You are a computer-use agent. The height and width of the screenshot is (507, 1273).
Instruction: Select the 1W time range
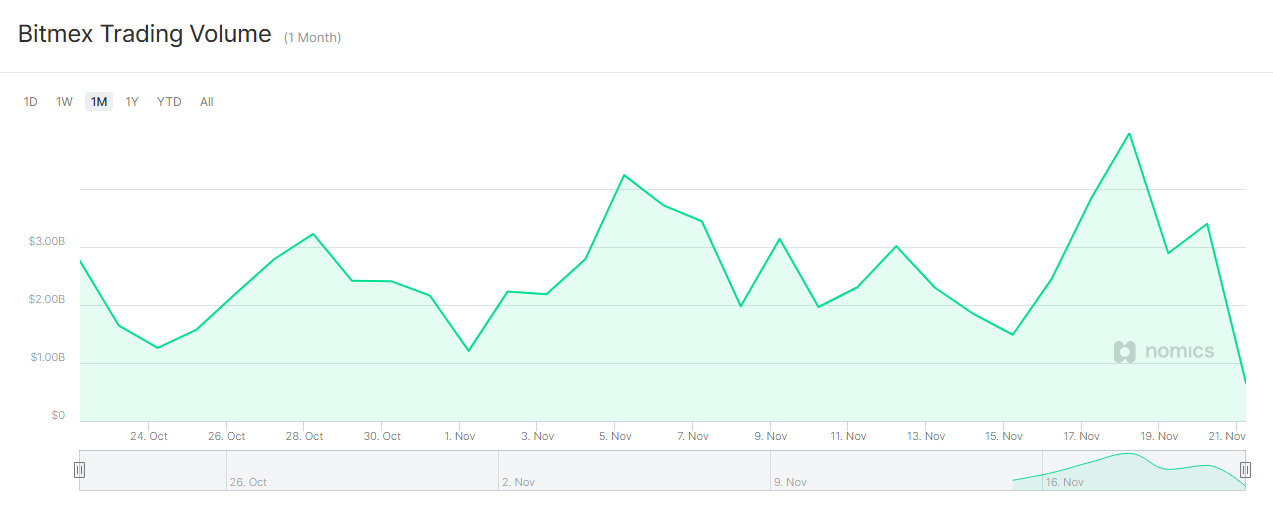tap(64, 102)
